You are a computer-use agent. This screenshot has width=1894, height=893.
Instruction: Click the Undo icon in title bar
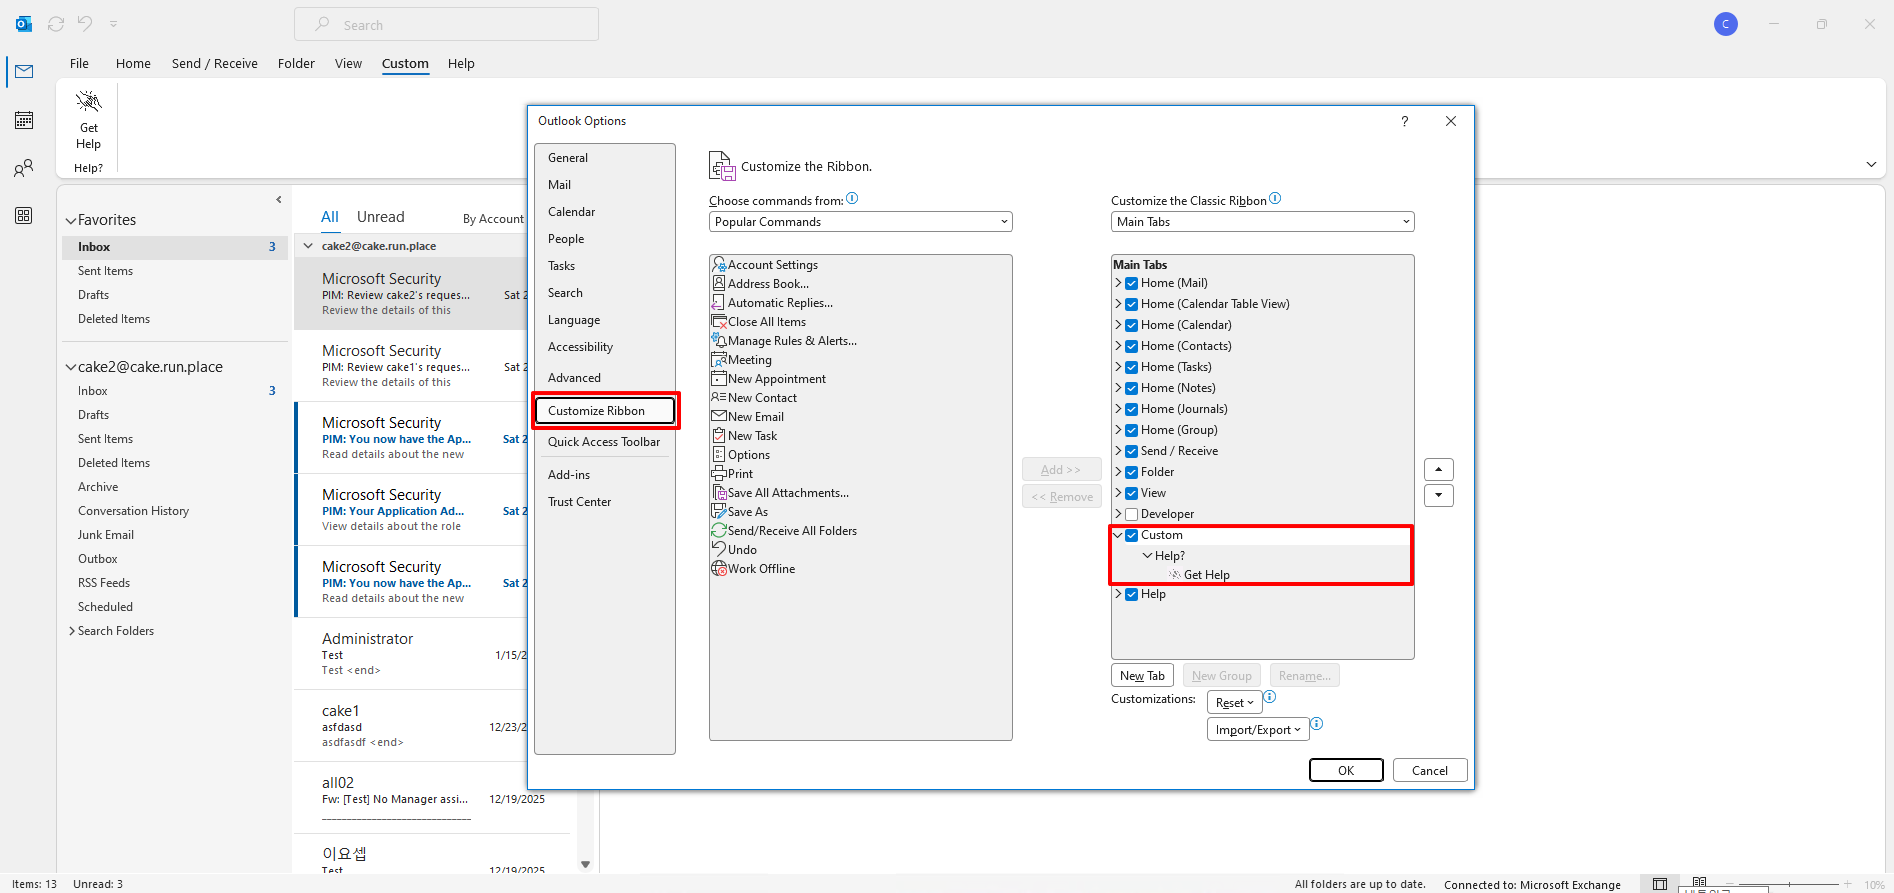85,24
